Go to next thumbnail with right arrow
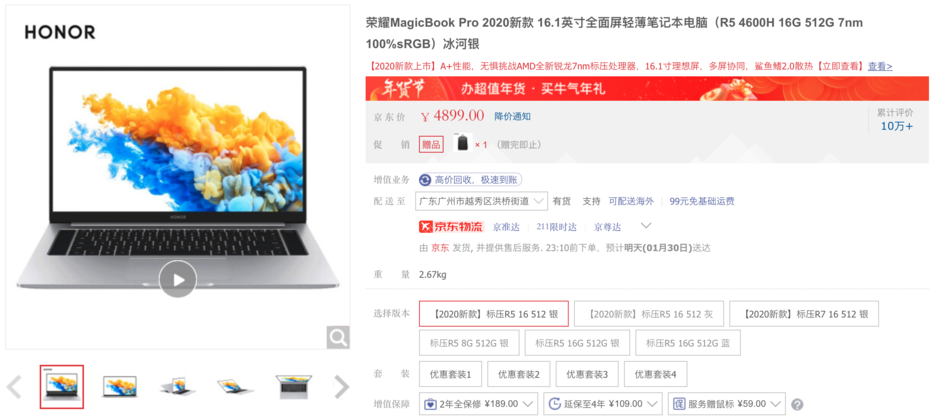The width and height of the screenshot is (945, 419). pyautogui.click(x=342, y=387)
